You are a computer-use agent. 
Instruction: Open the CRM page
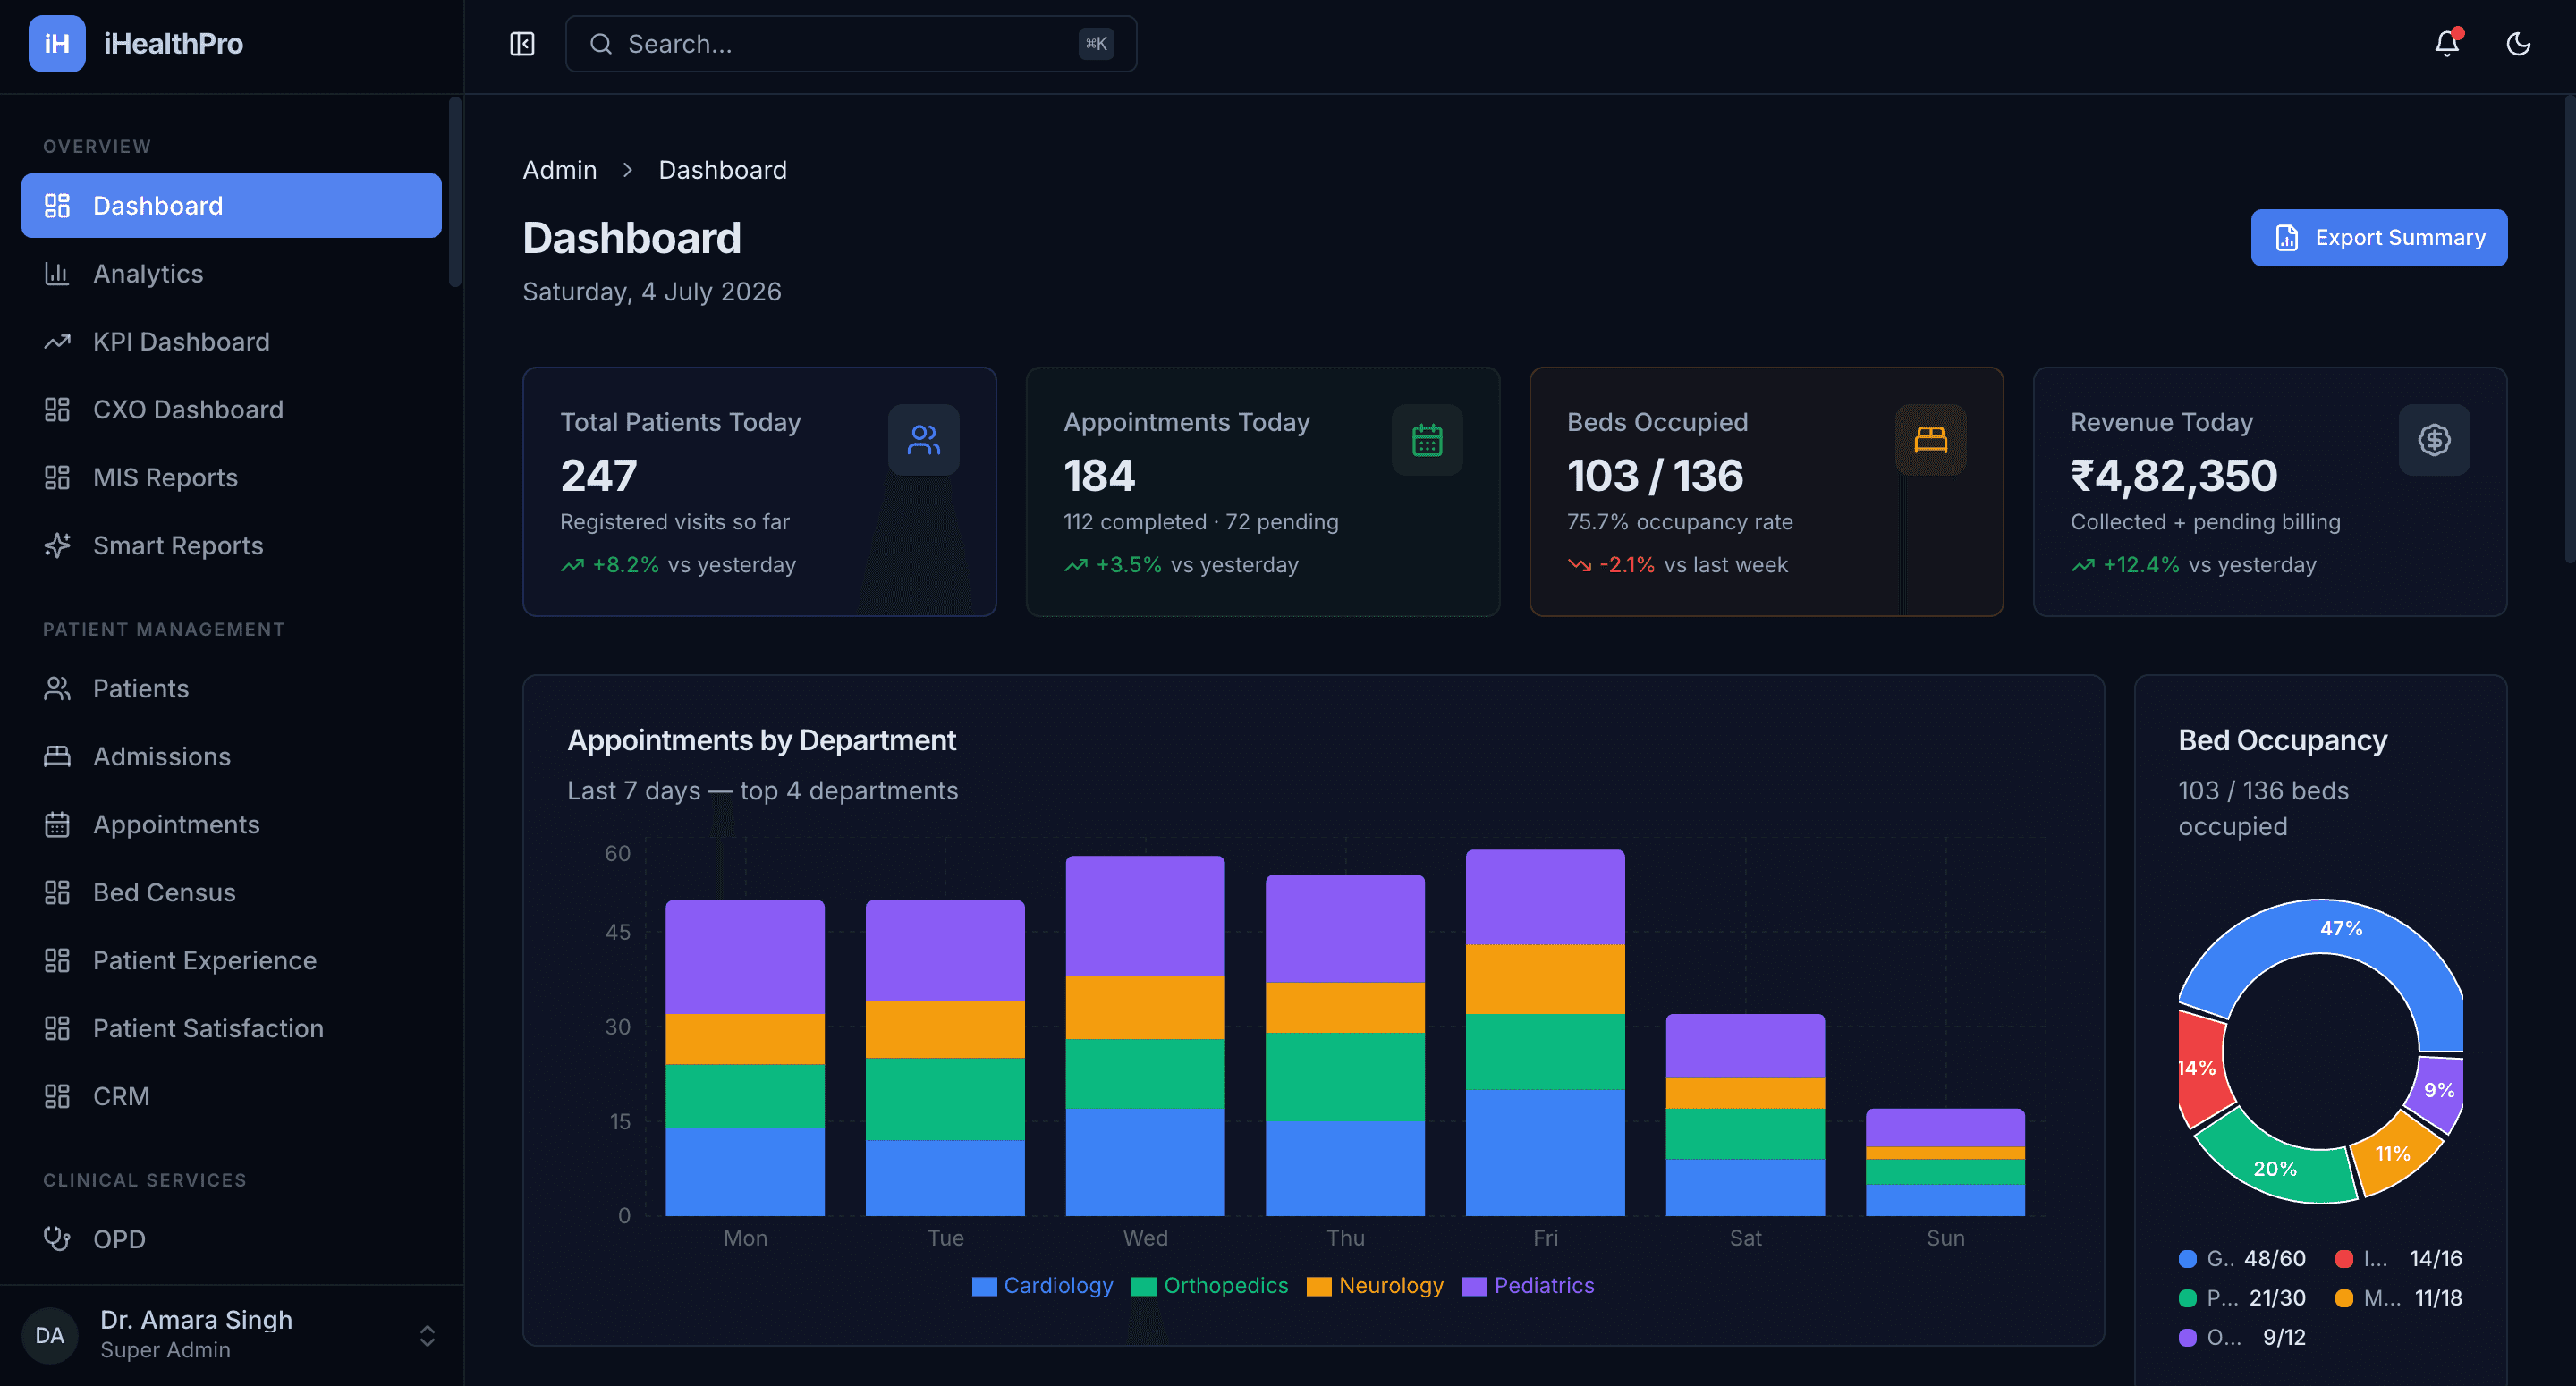(231, 1097)
